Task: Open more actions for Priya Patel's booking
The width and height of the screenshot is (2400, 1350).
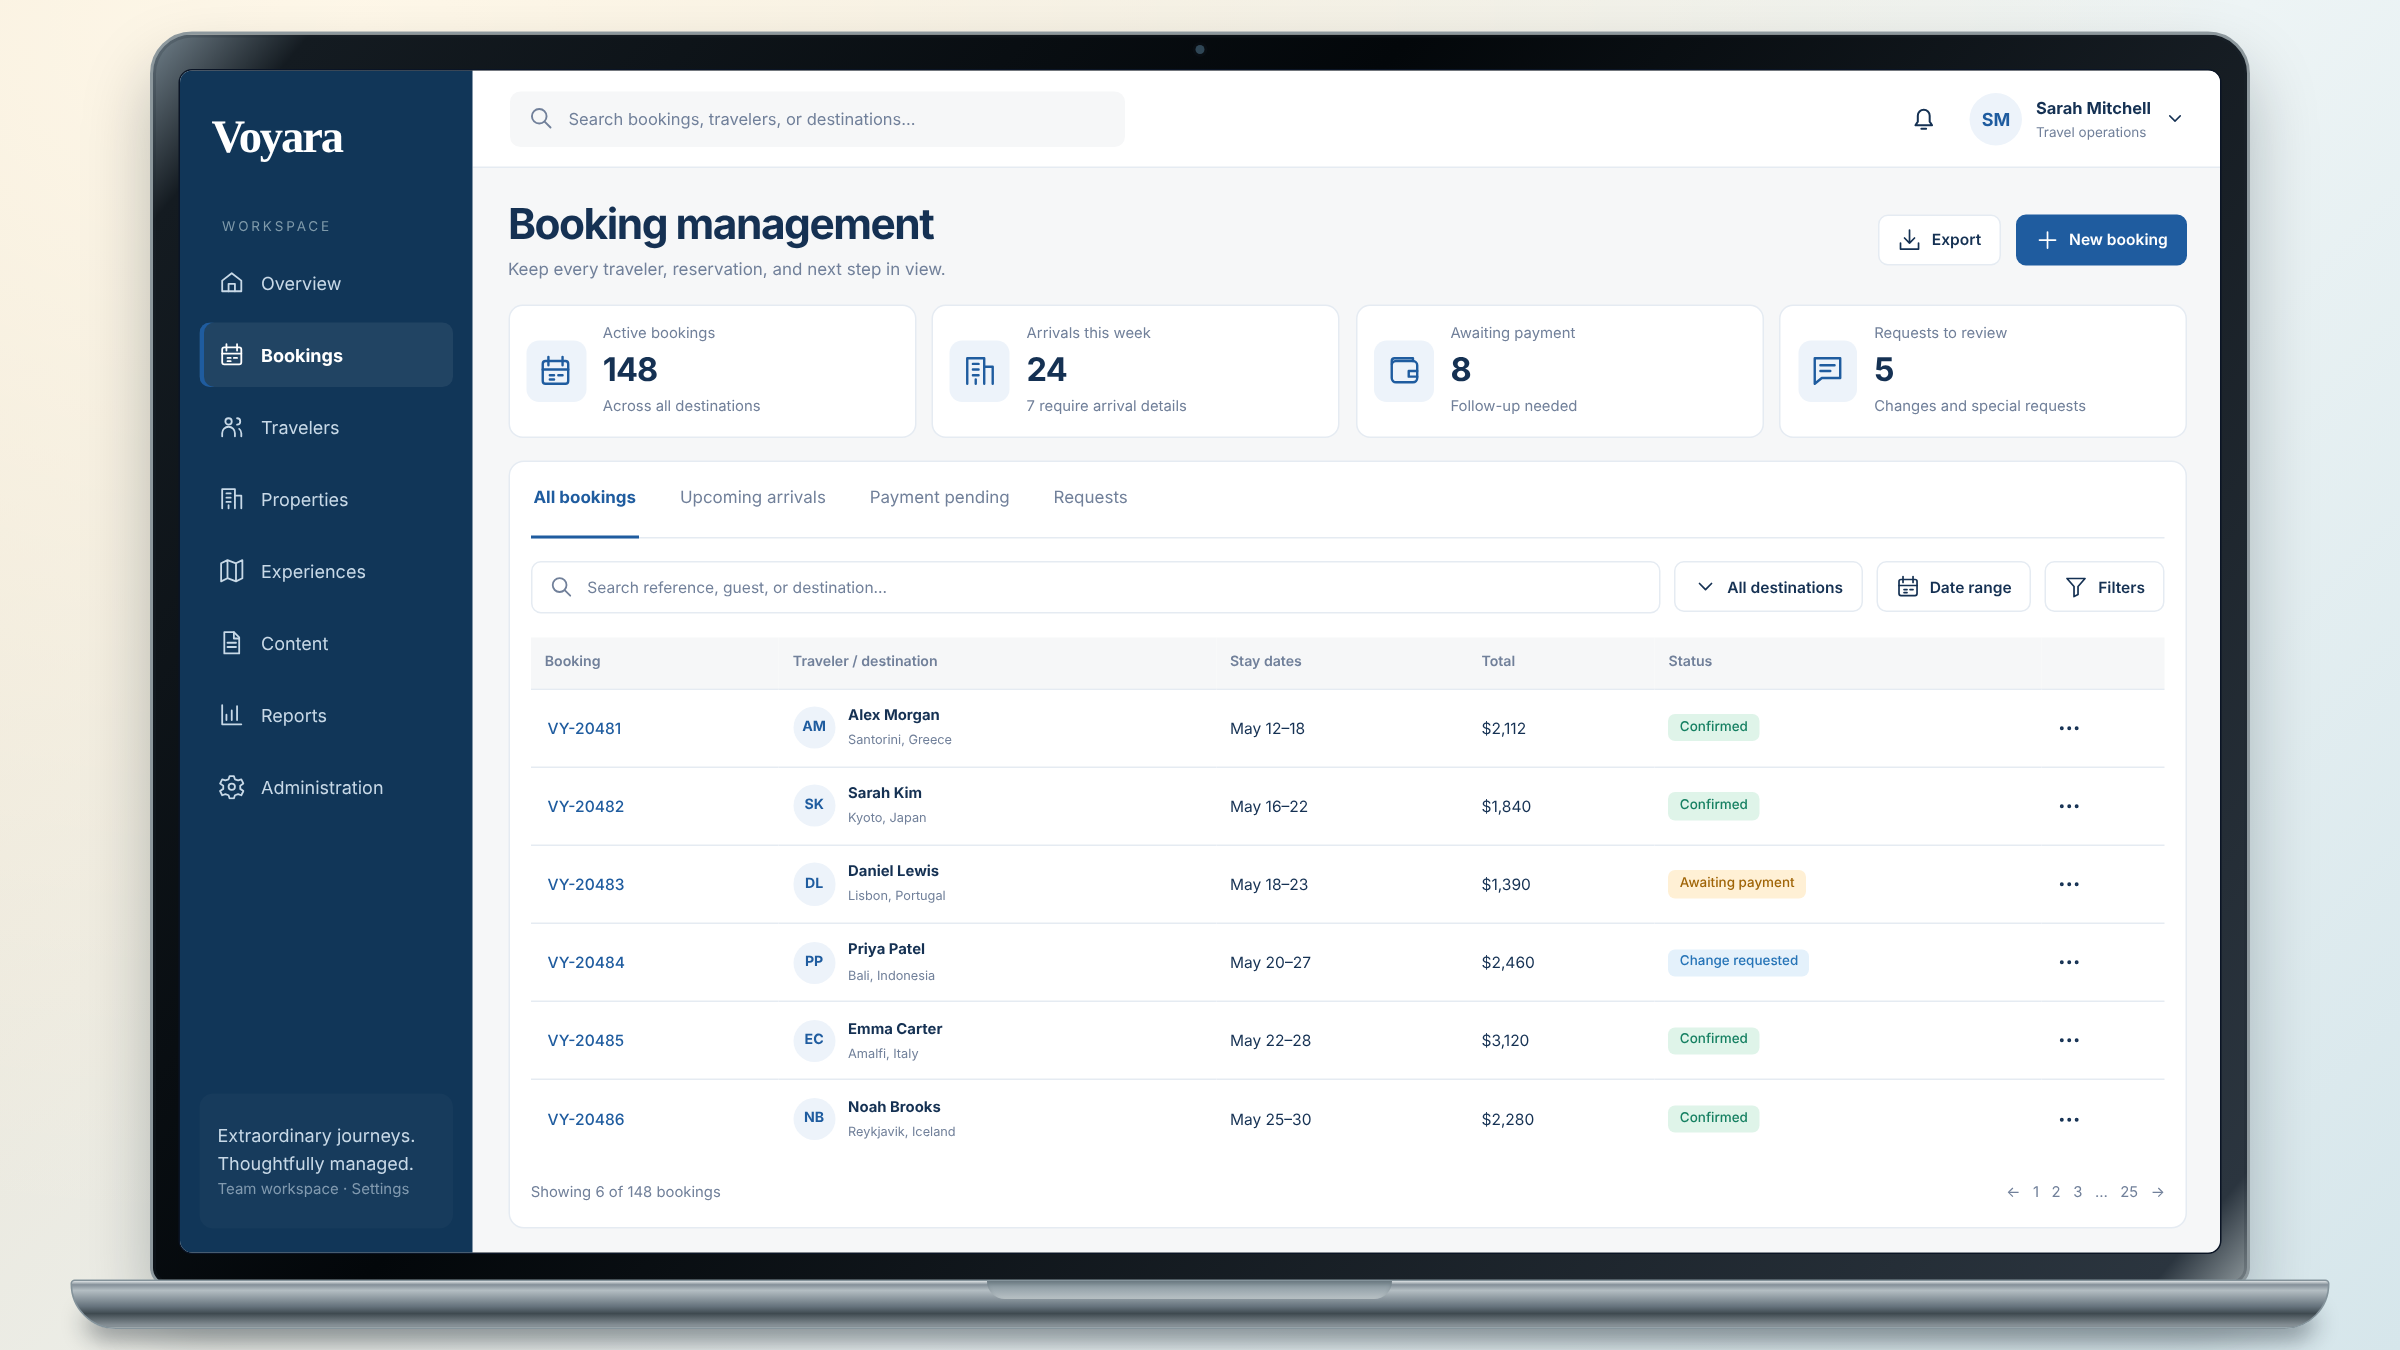Action: [2069, 962]
